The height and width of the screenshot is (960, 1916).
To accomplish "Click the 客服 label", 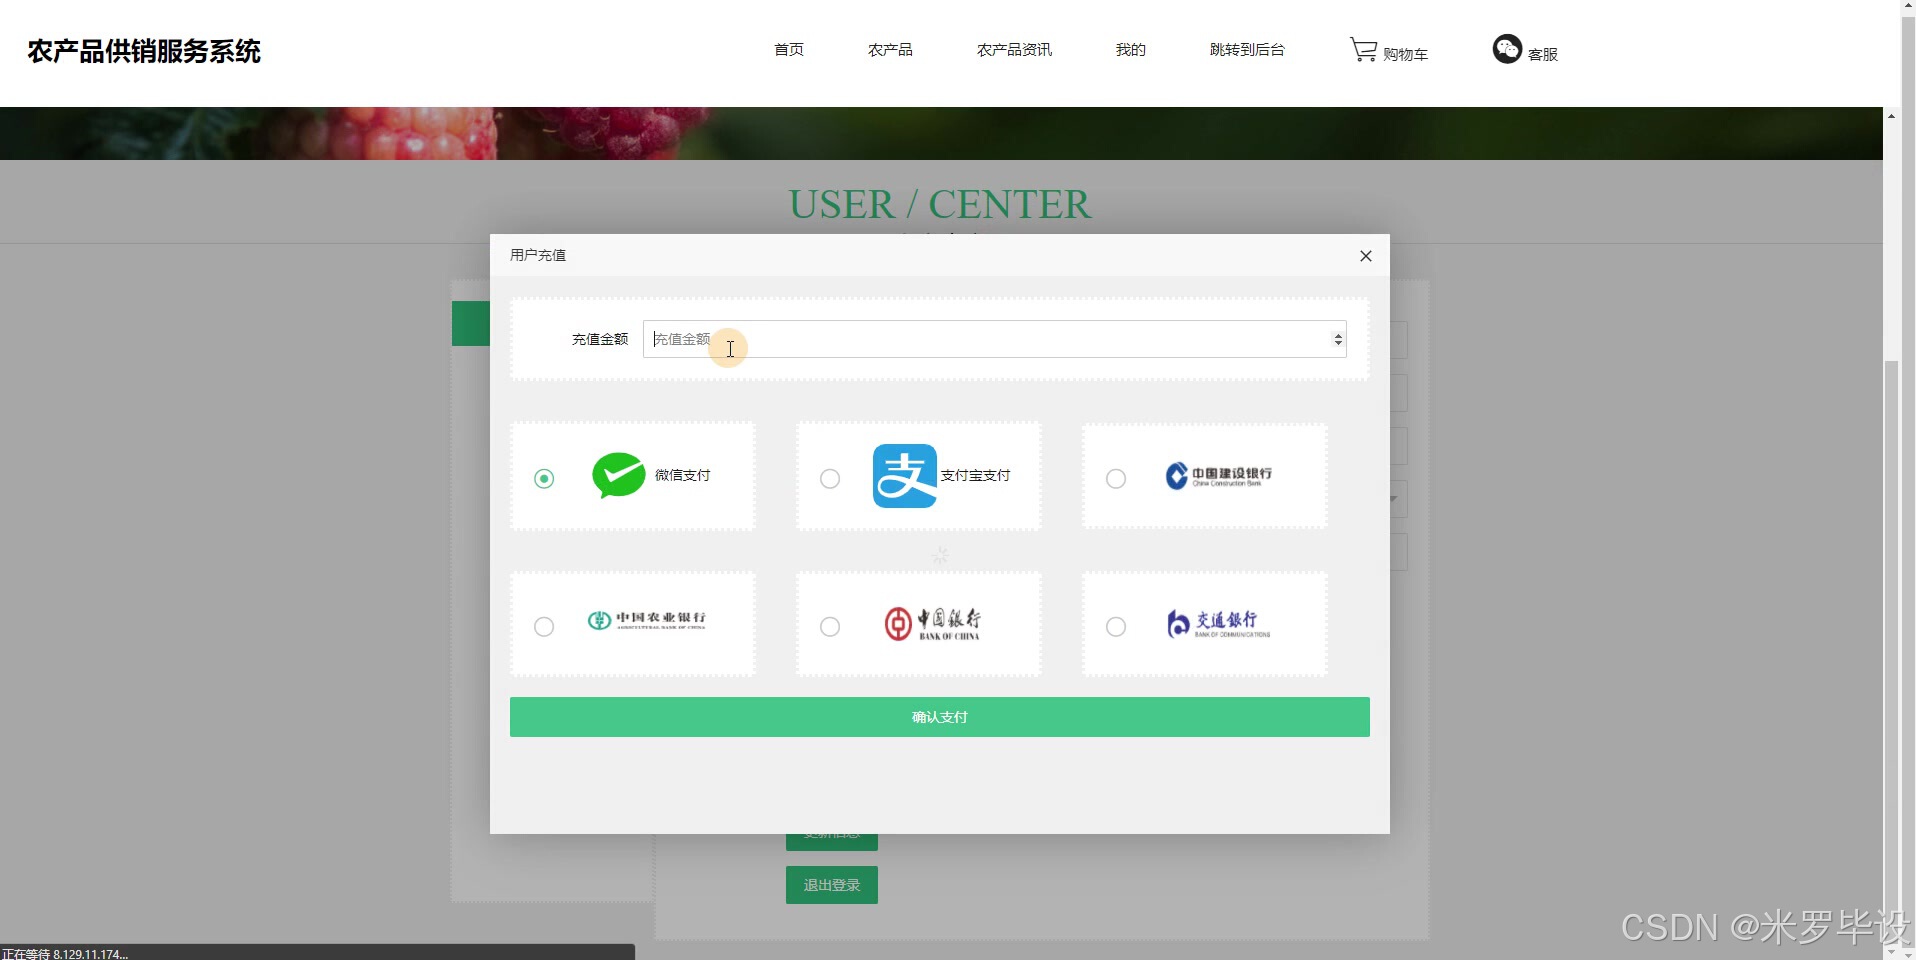I will click(x=1543, y=54).
